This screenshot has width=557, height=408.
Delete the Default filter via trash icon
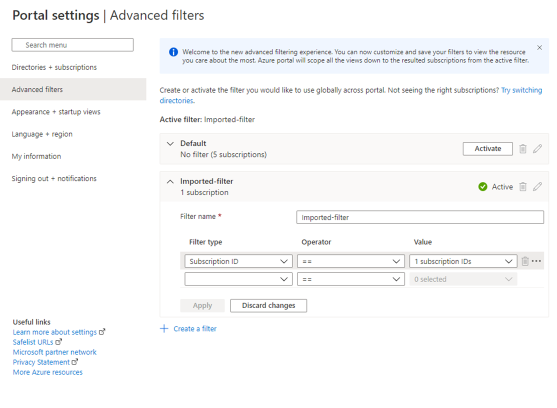523,149
